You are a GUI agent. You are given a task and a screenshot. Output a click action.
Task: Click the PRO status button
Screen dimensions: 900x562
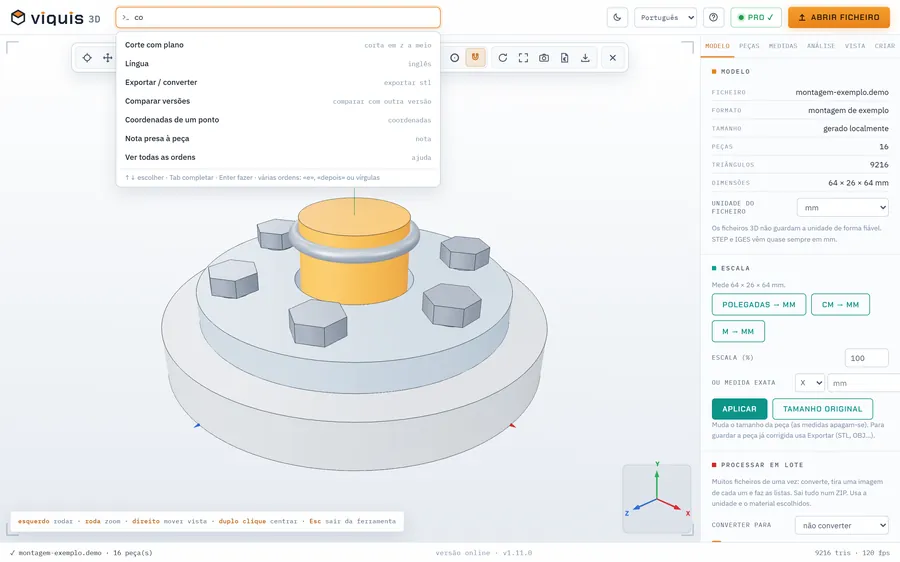click(x=756, y=17)
